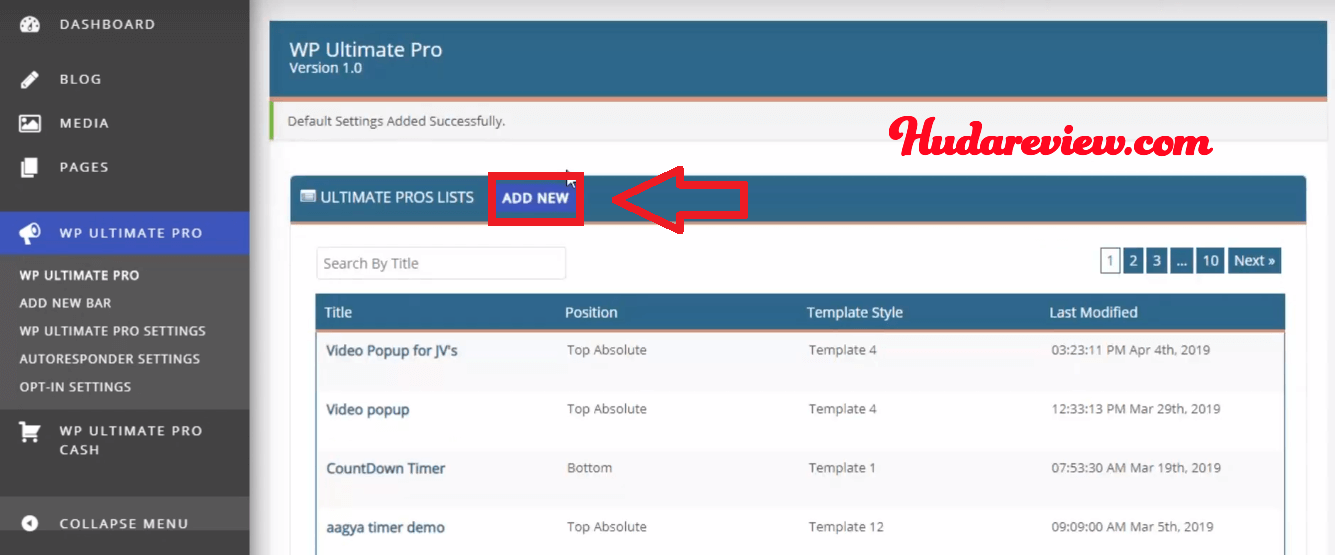Open Autoresponder Settings submenu
Screen dimensions: 1335x555
tap(109, 359)
